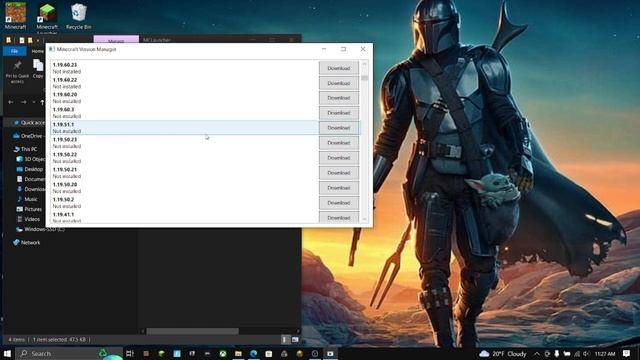This screenshot has height=360, width=640.
Task: Open Task View from the taskbar
Action: pyautogui.click(x=130, y=353)
